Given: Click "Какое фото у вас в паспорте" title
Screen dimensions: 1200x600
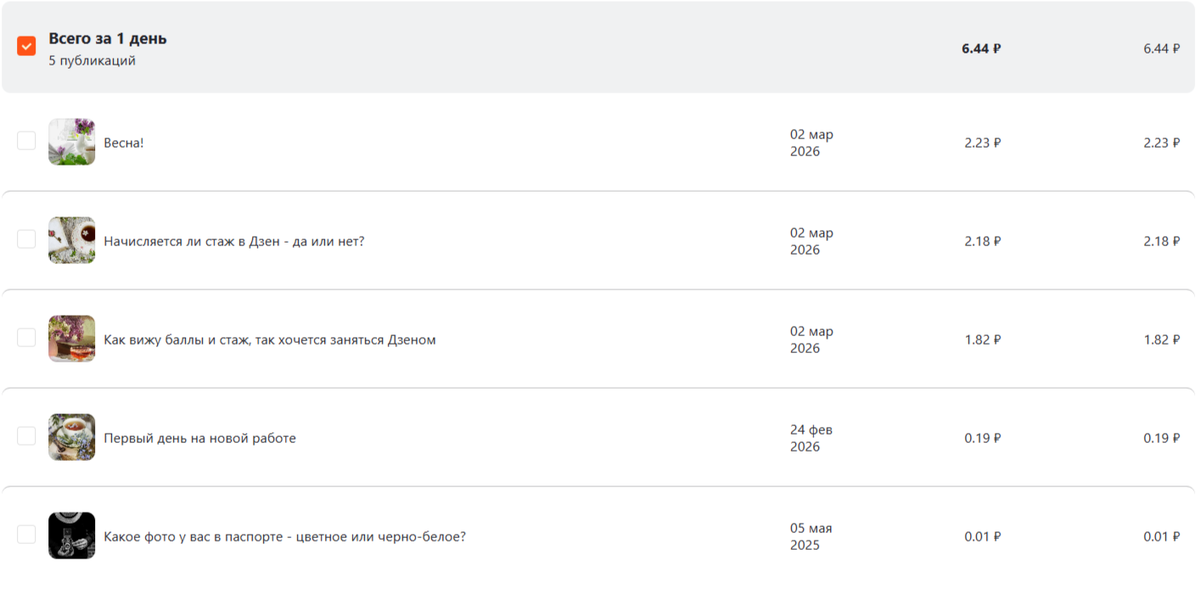Looking at the screenshot, I should click(285, 537).
